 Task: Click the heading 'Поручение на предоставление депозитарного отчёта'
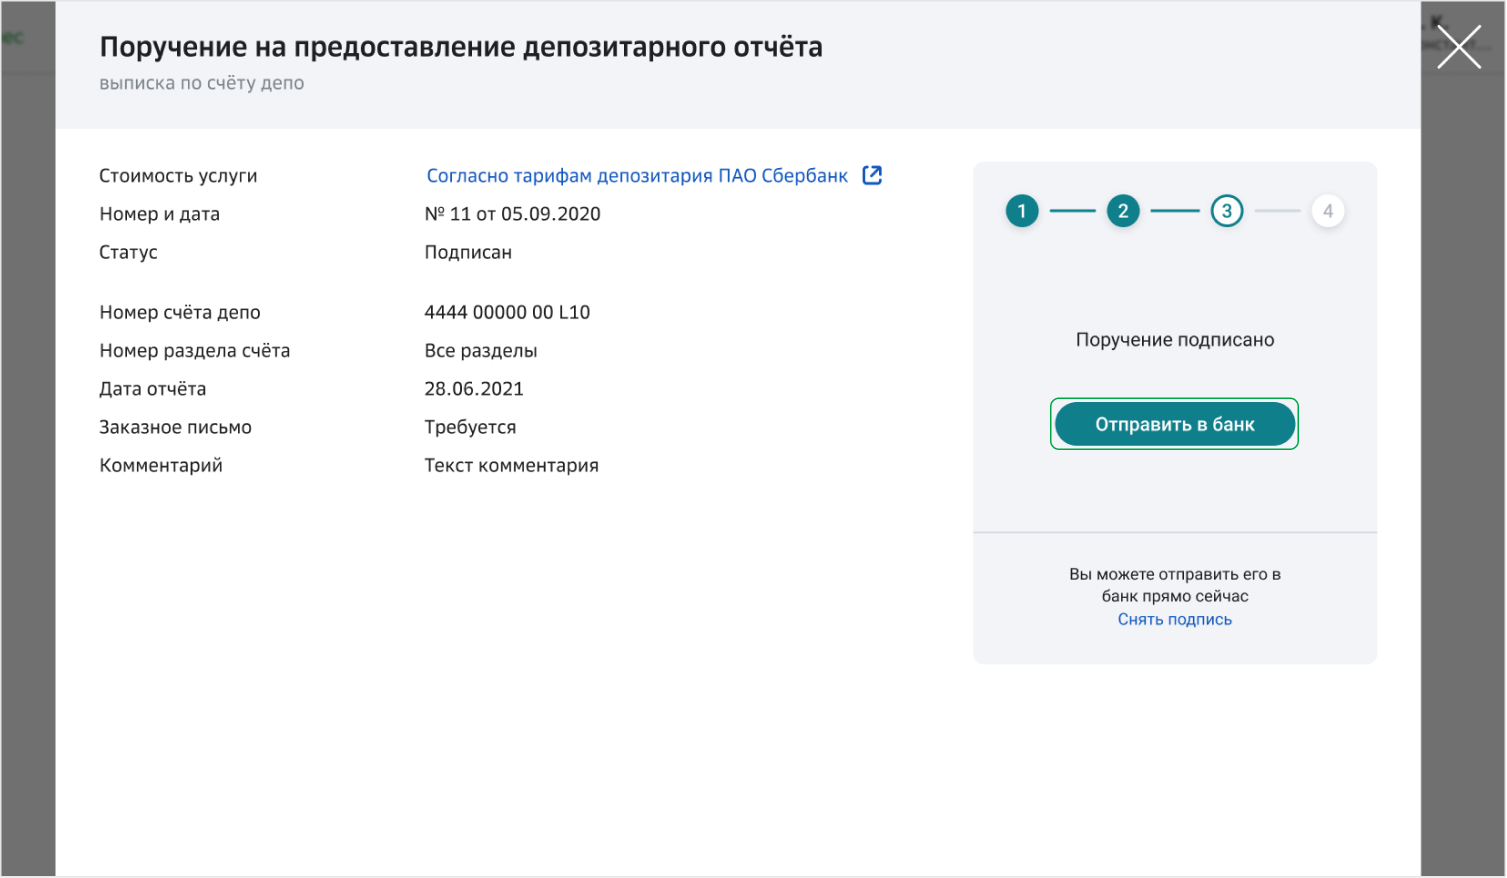click(x=461, y=47)
